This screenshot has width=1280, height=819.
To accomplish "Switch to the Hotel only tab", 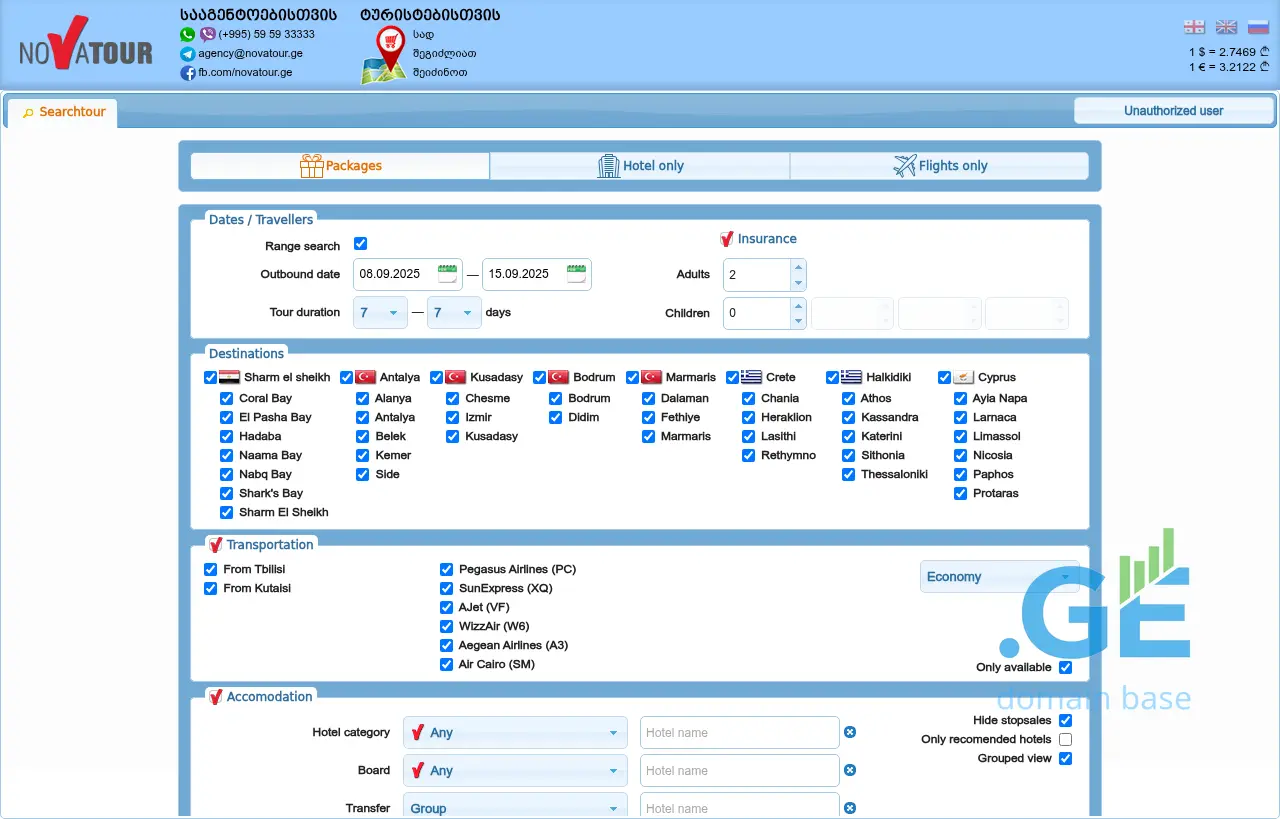I will pos(640,166).
